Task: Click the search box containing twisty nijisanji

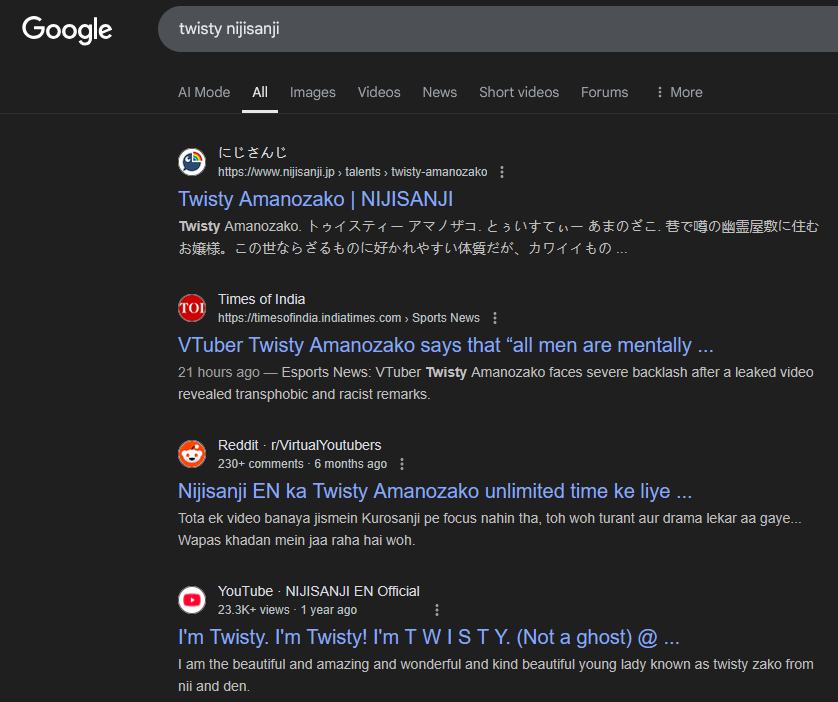Action: [x=498, y=29]
